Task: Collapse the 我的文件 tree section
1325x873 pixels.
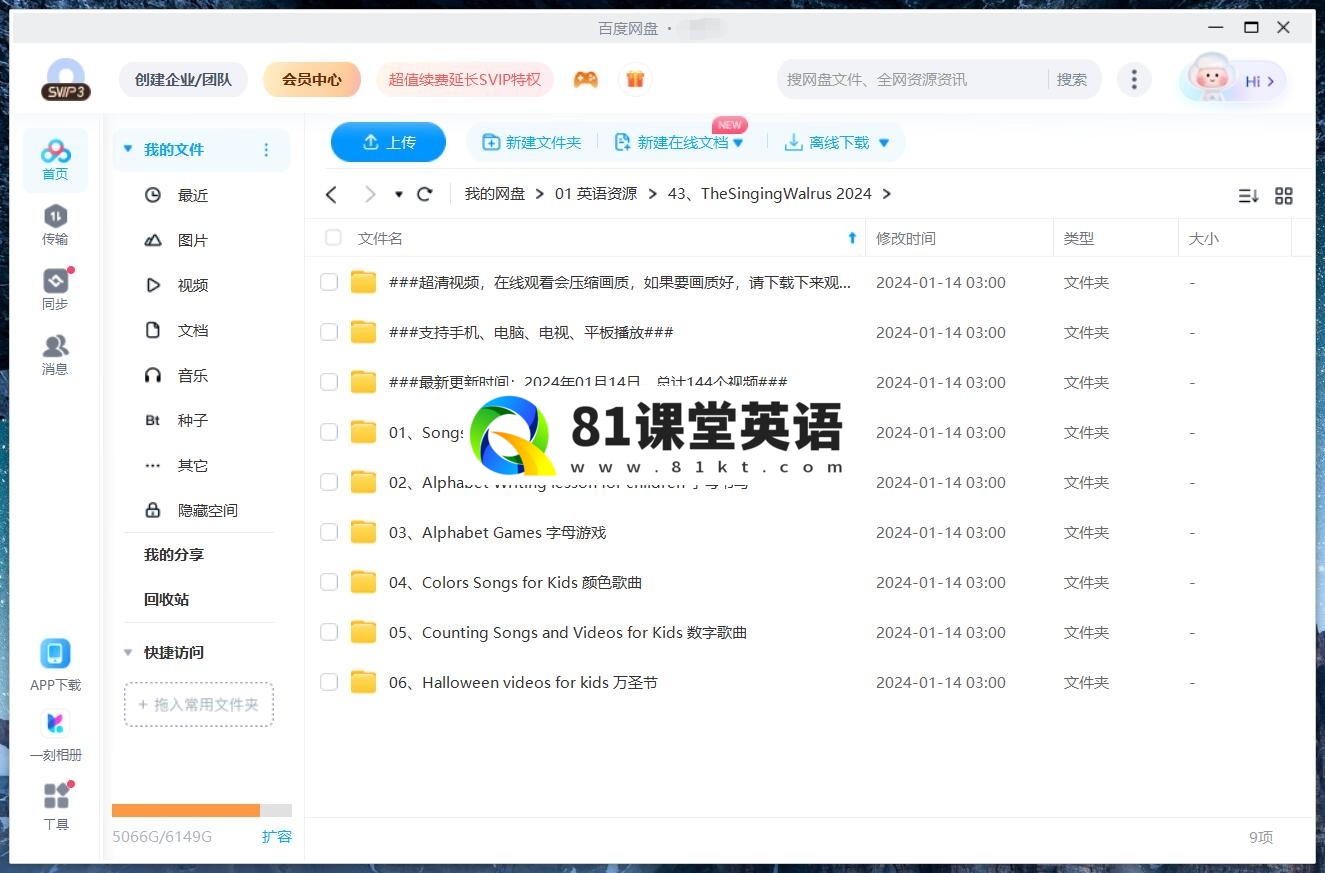Action: point(128,149)
